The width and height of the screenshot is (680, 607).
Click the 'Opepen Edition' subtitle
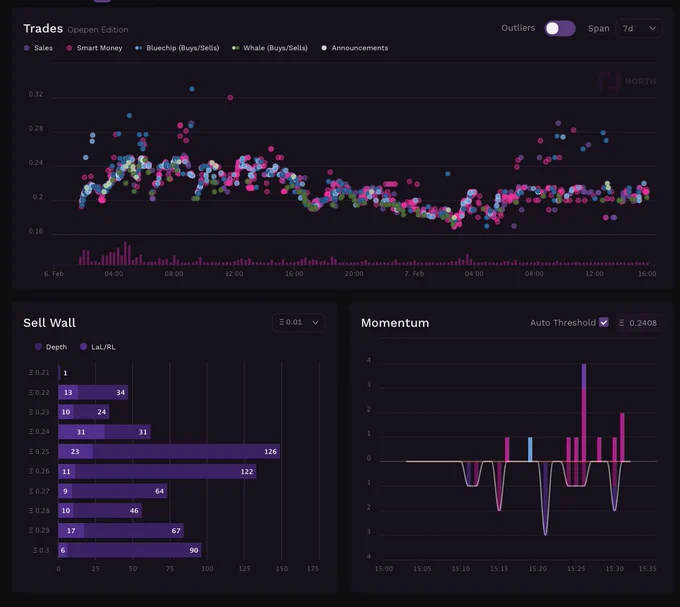(x=98, y=30)
